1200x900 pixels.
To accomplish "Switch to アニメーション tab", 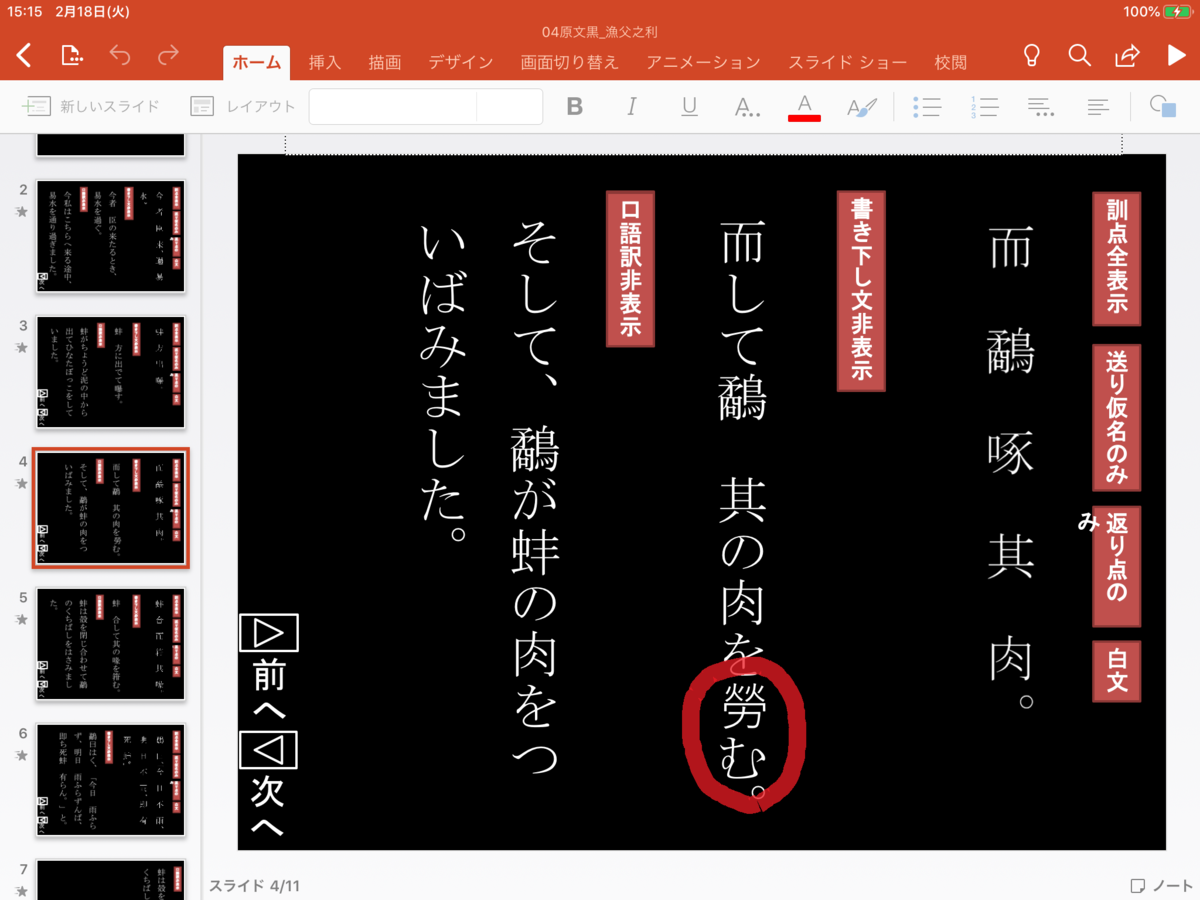I will pos(703,62).
